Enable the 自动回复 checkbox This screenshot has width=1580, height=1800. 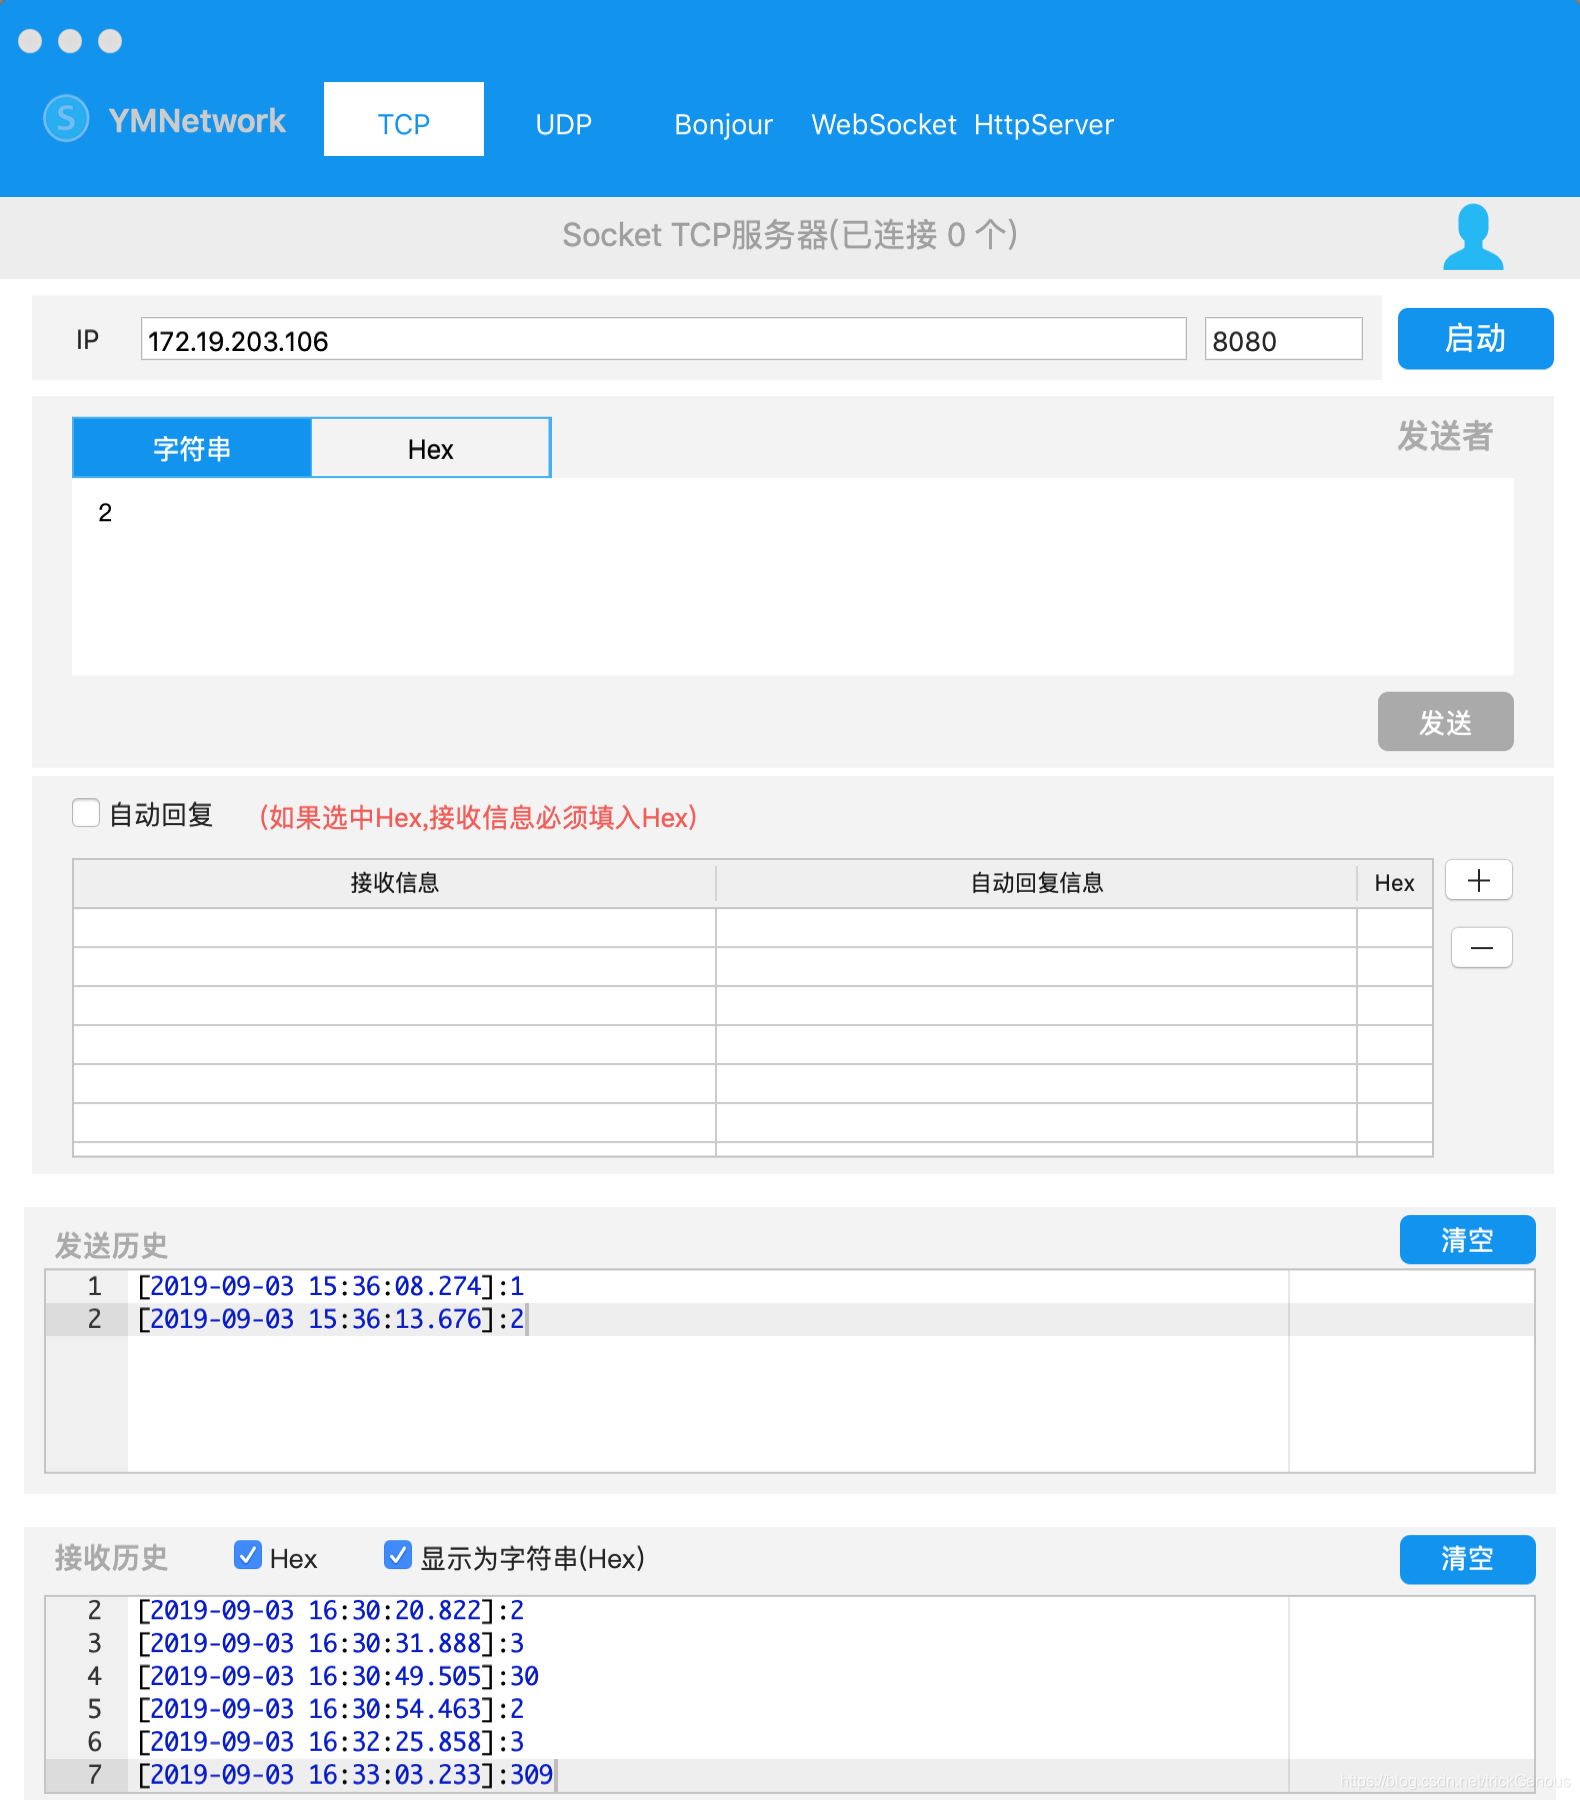[86, 813]
